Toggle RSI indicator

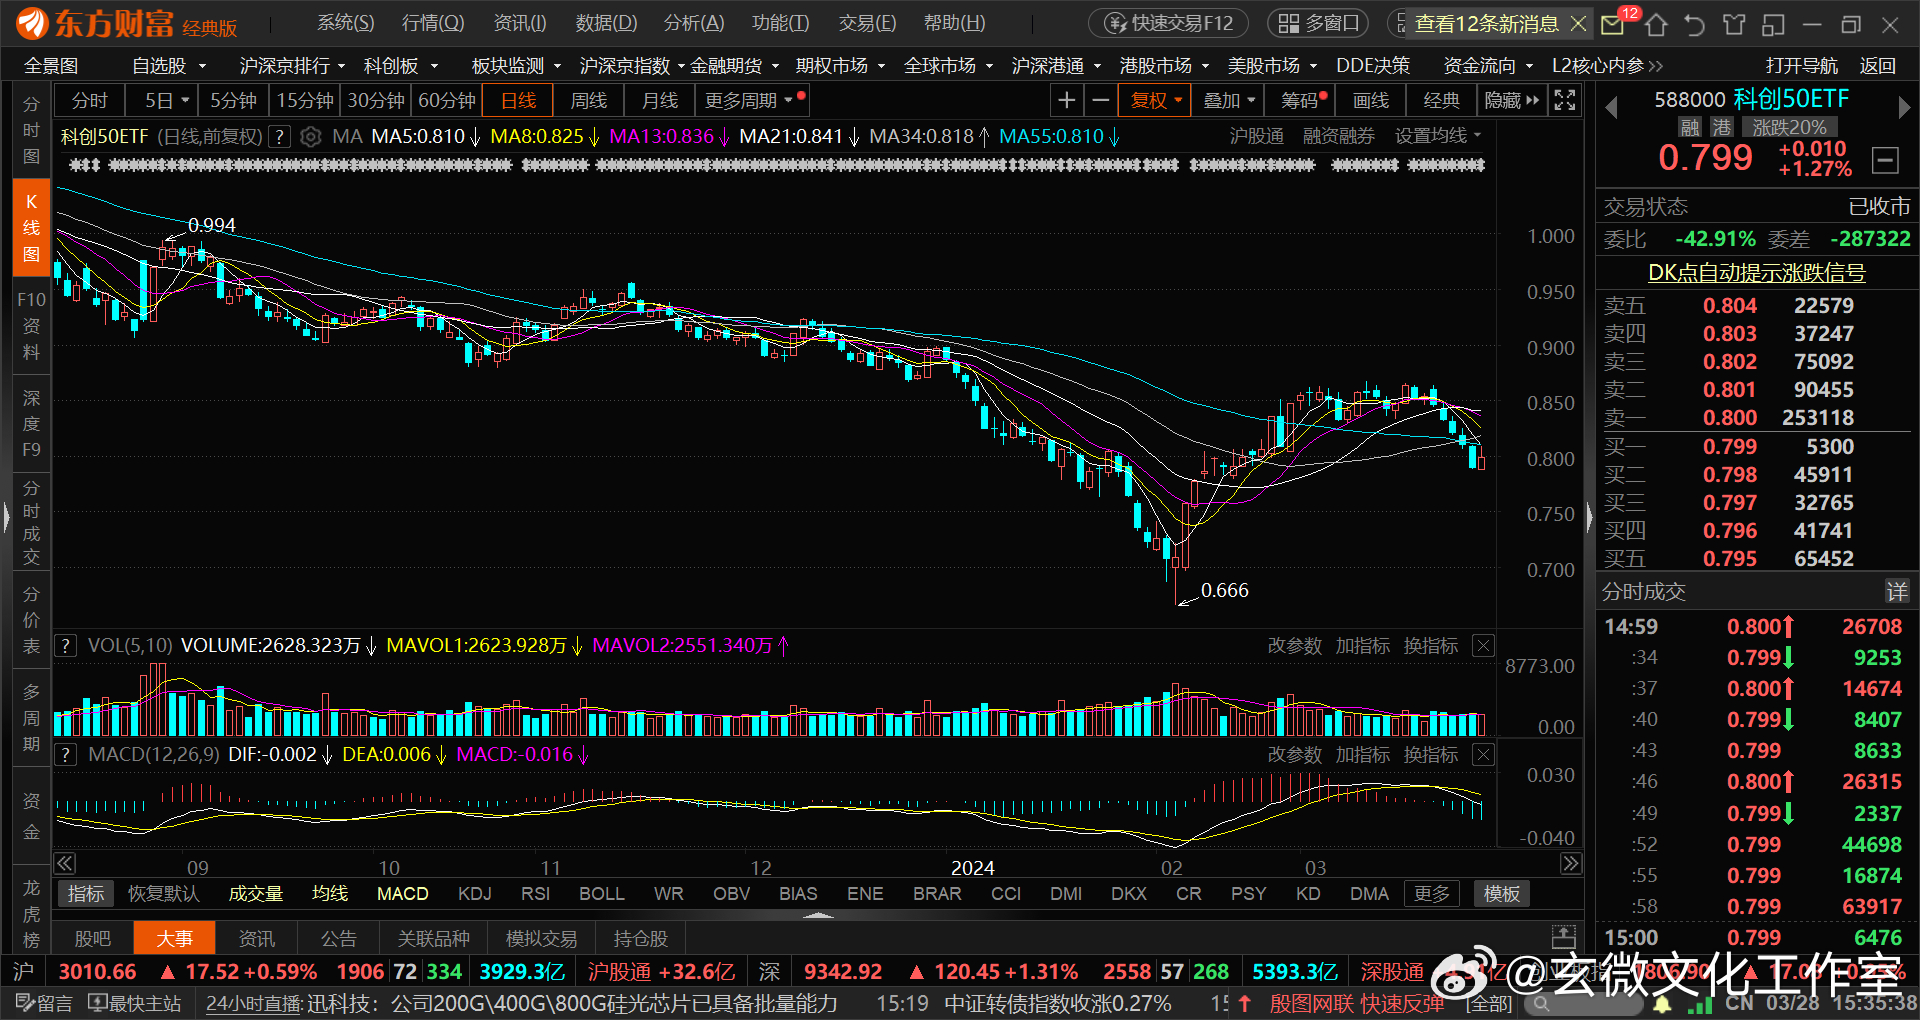[x=536, y=893]
